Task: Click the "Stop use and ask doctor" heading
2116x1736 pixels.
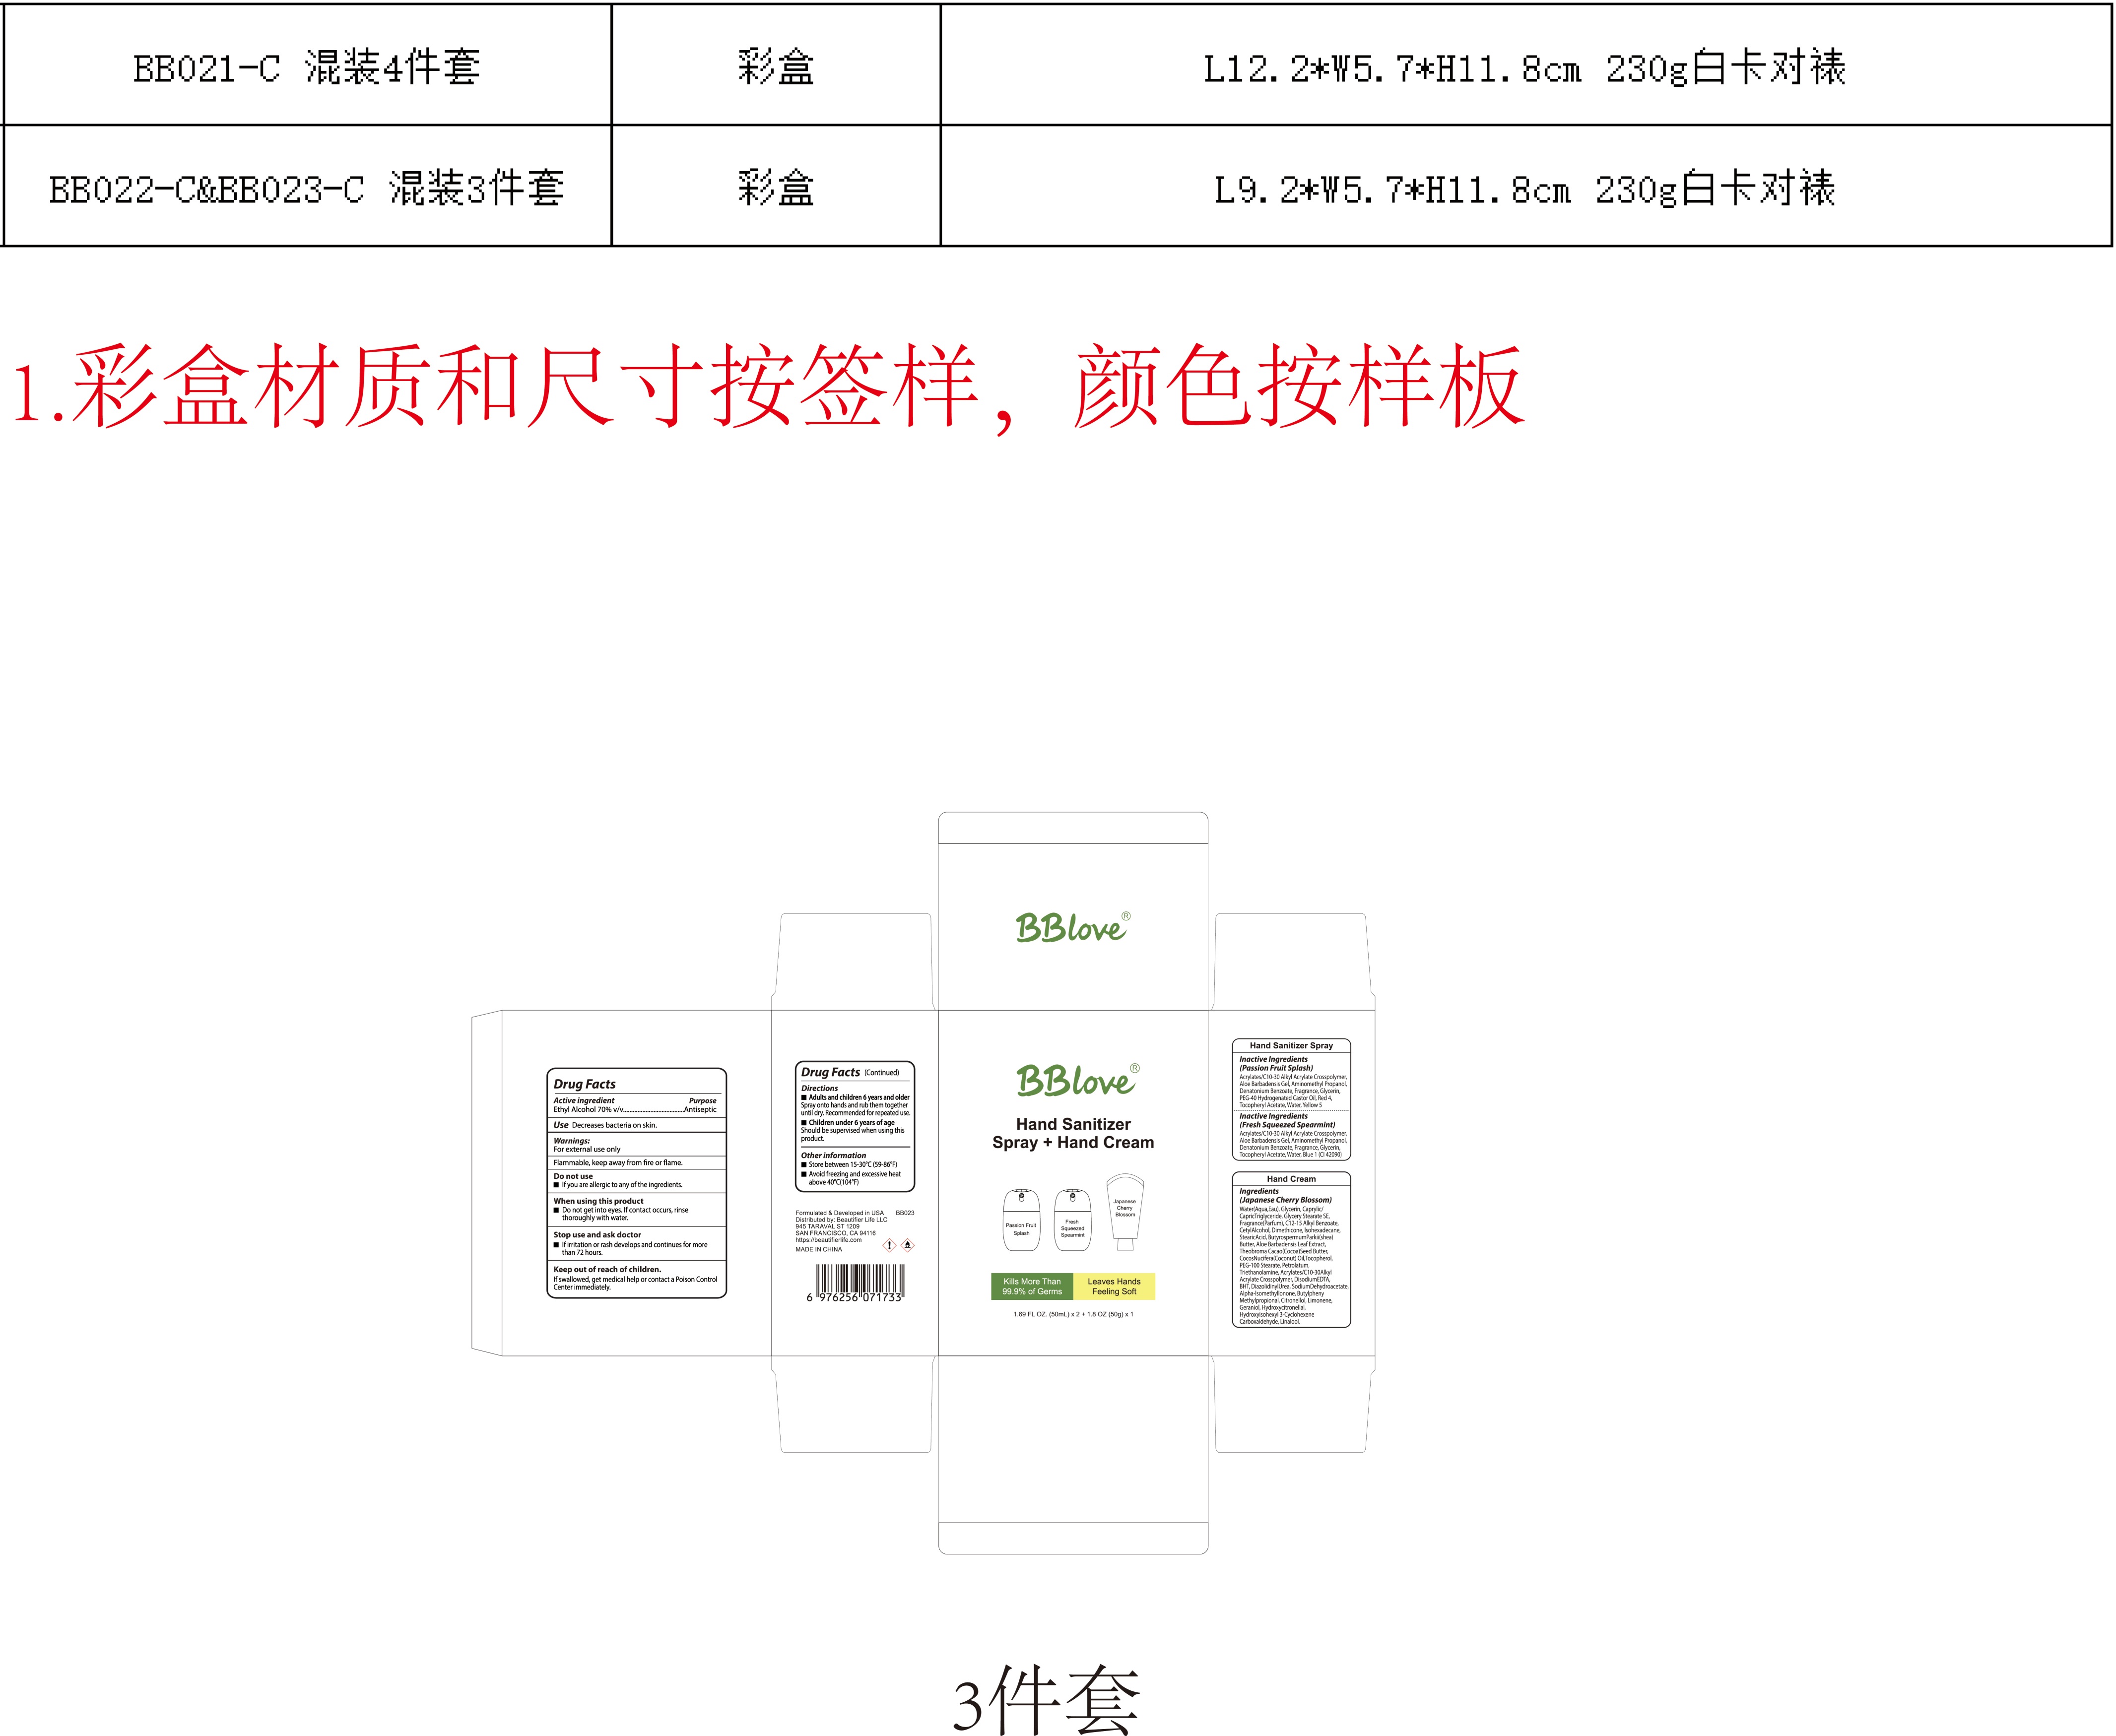Action: pos(597,1235)
